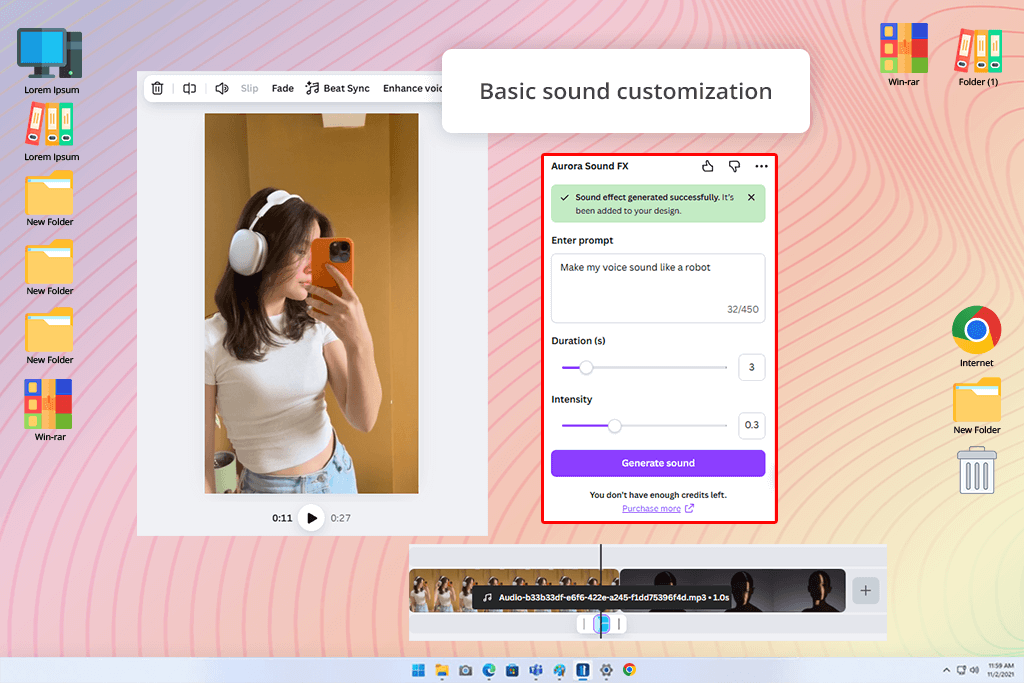Screen dimensions: 1024x683
Task: Launch Microsoft Edge from taskbar
Action: [489, 670]
